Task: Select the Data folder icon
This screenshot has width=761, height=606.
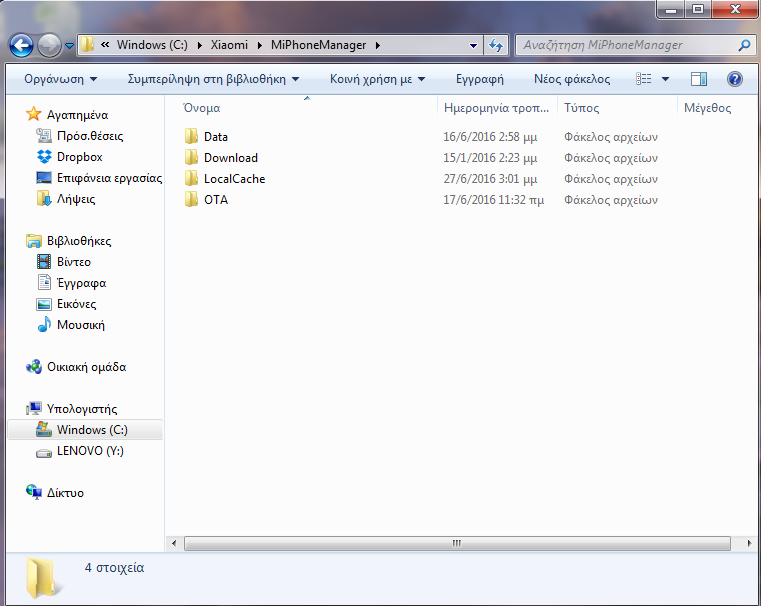Action: (x=191, y=136)
